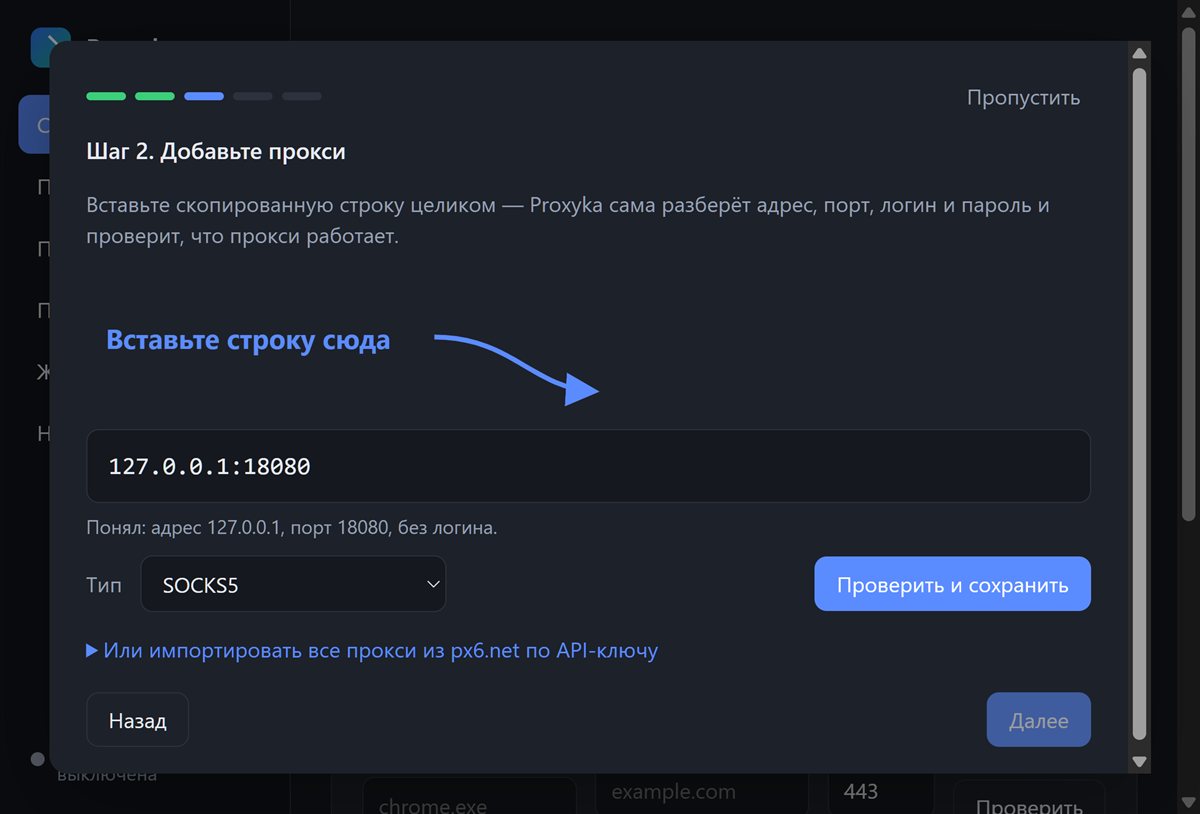Click Проверить и сохранить button
The width and height of the screenshot is (1200, 814).
point(952,584)
